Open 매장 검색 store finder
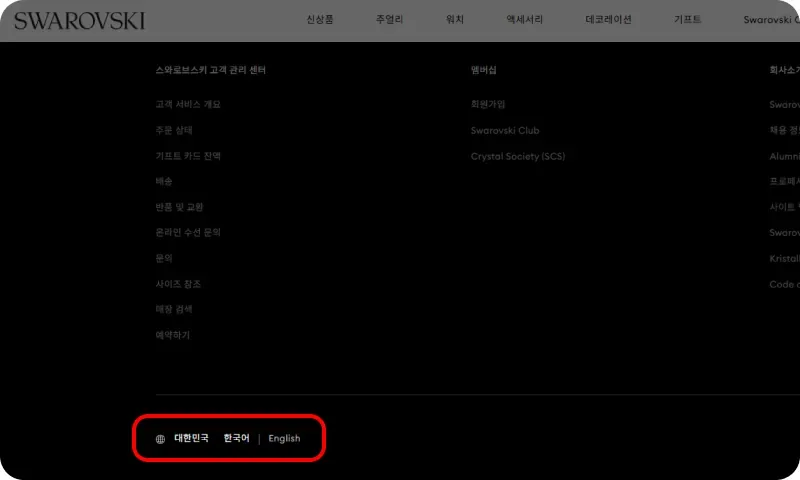Viewport: 800px width, 480px height. (174, 309)
